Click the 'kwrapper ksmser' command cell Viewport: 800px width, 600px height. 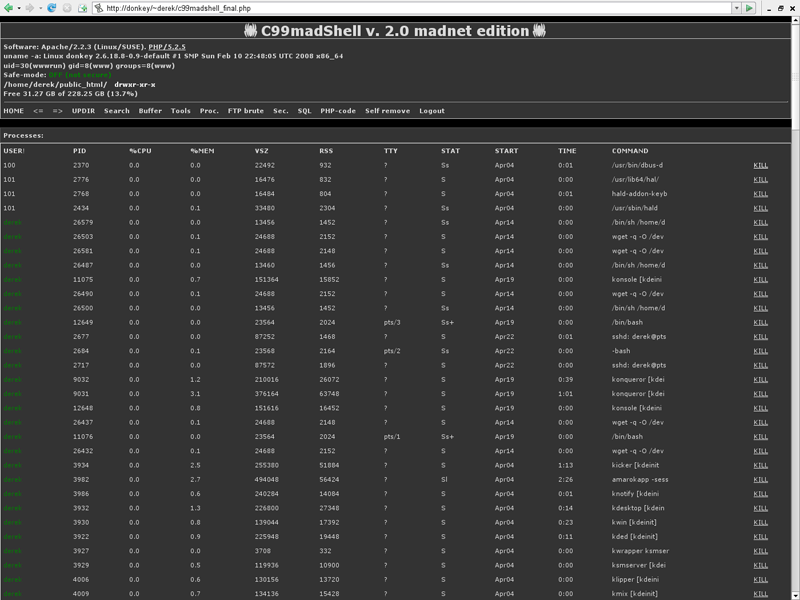click(640, 551)
